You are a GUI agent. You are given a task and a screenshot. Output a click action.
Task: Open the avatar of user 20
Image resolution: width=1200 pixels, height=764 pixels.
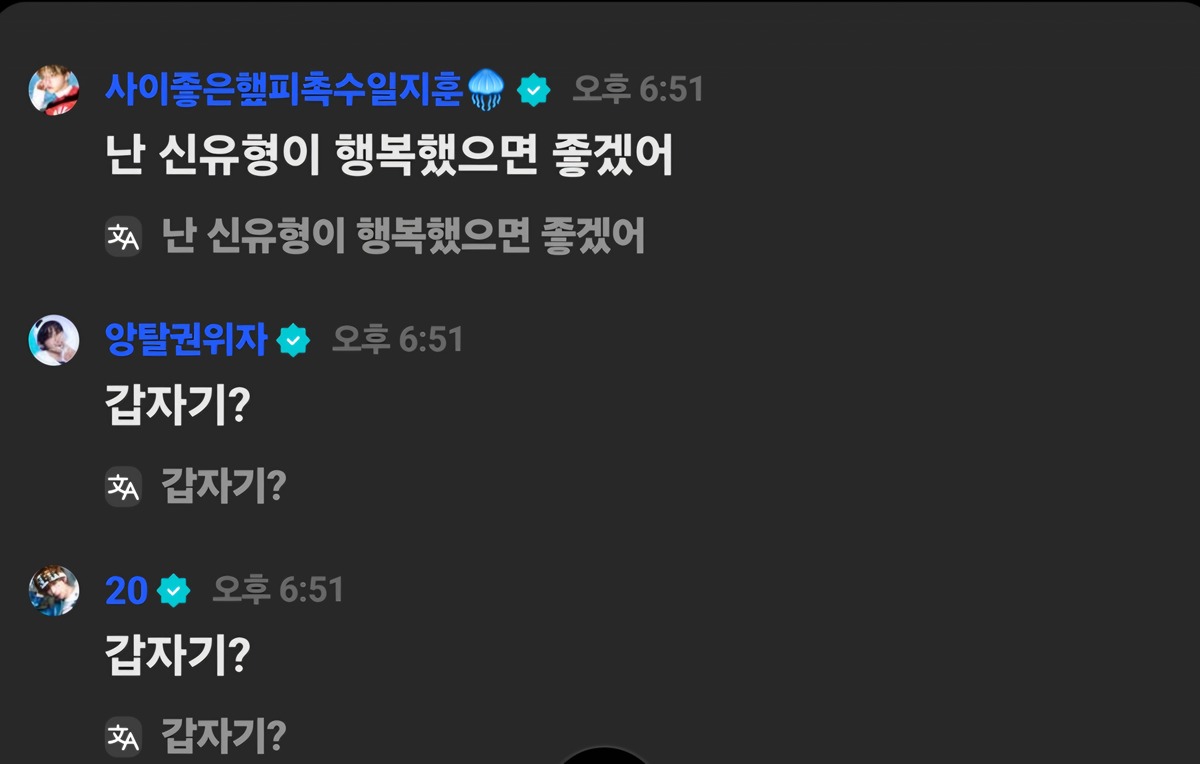click(x=54, y=590)
